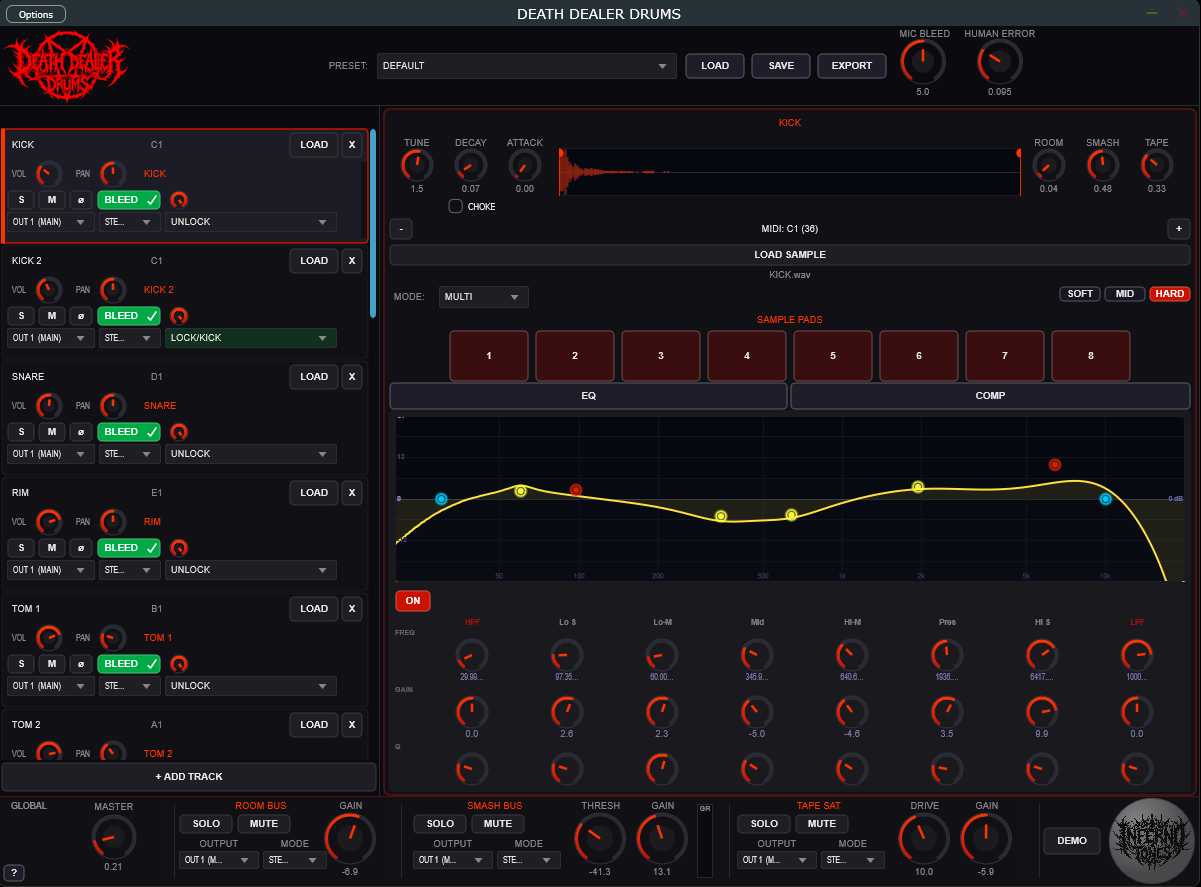
Task: Open the SNARE track stereo mode dropdown
Action: pyautogui.click(x=131, y=454)
